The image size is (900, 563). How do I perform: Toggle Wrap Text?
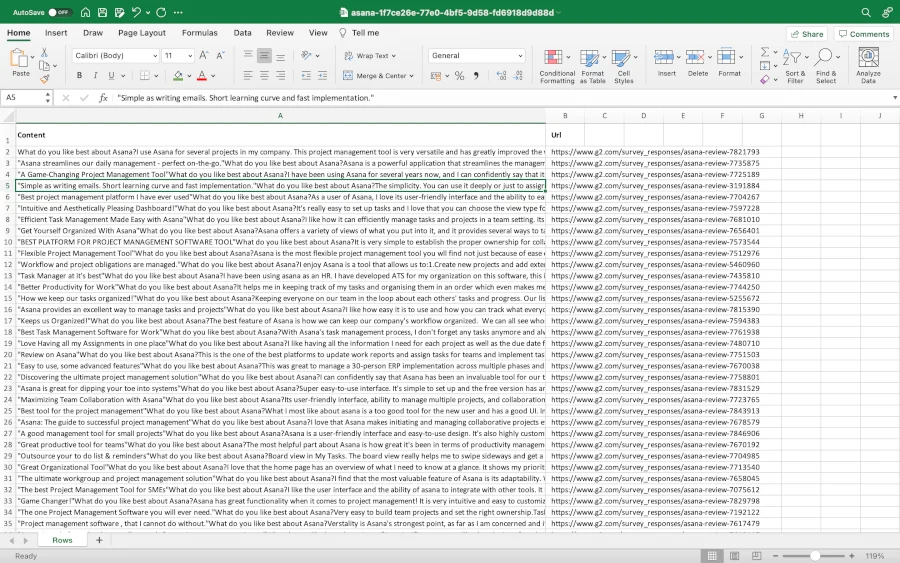370,56
